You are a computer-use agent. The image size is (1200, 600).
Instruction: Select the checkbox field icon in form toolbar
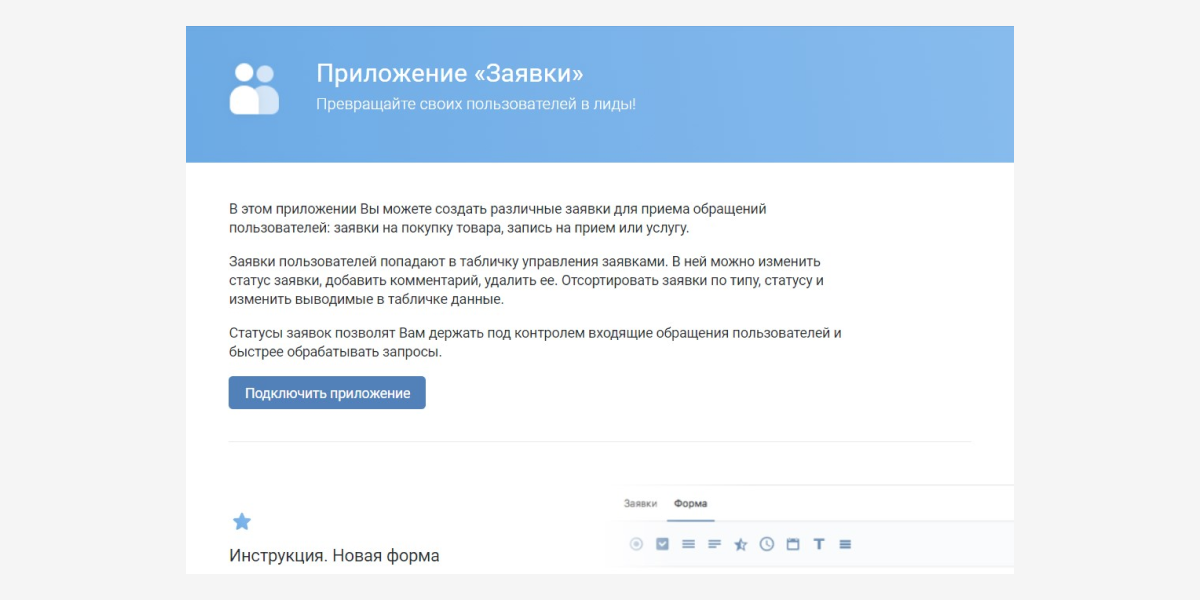coord(662,544)
